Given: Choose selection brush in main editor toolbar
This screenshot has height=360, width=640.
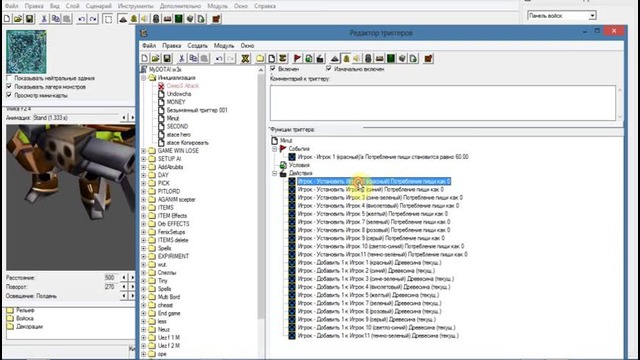Looking at the screenshot, I should coord(108,19).
